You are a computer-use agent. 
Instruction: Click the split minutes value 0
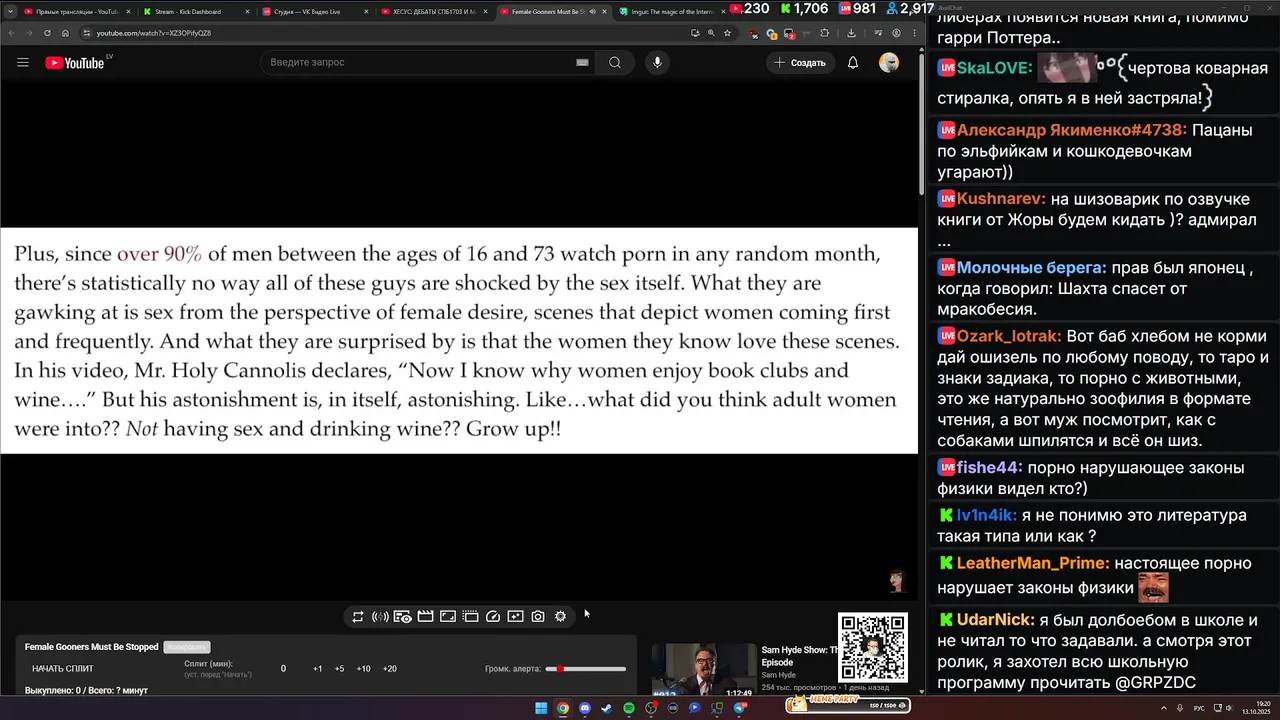[x=283, y=669]
